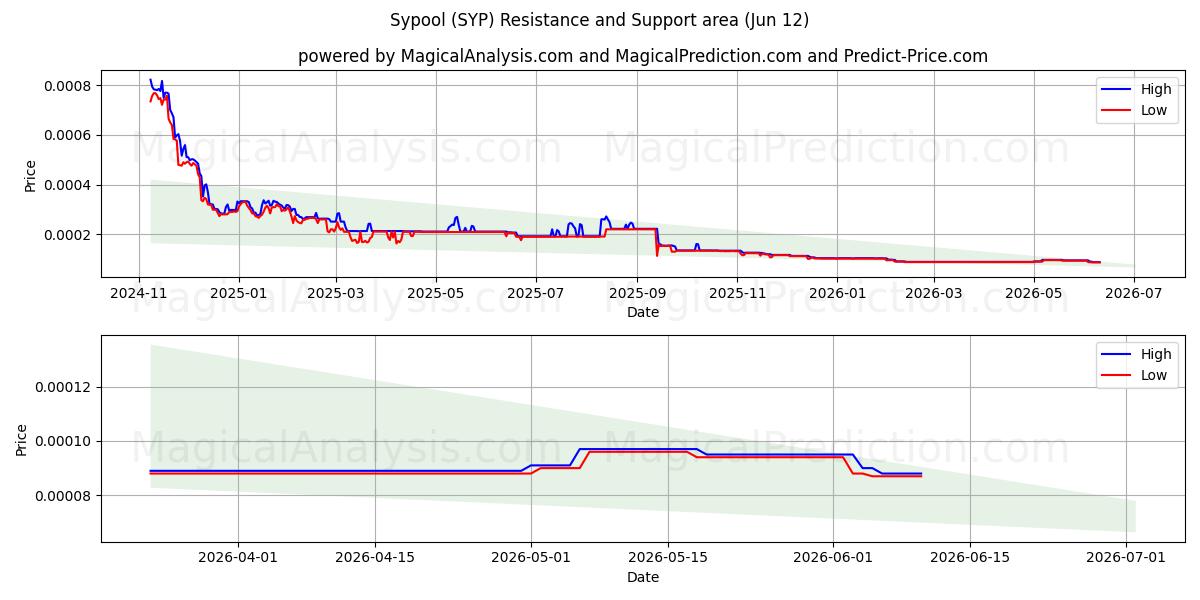This screenshot has width=1200, height=600.
Task: Click 'Low' in the bottom chart legend
Action: pos(1154,375)
